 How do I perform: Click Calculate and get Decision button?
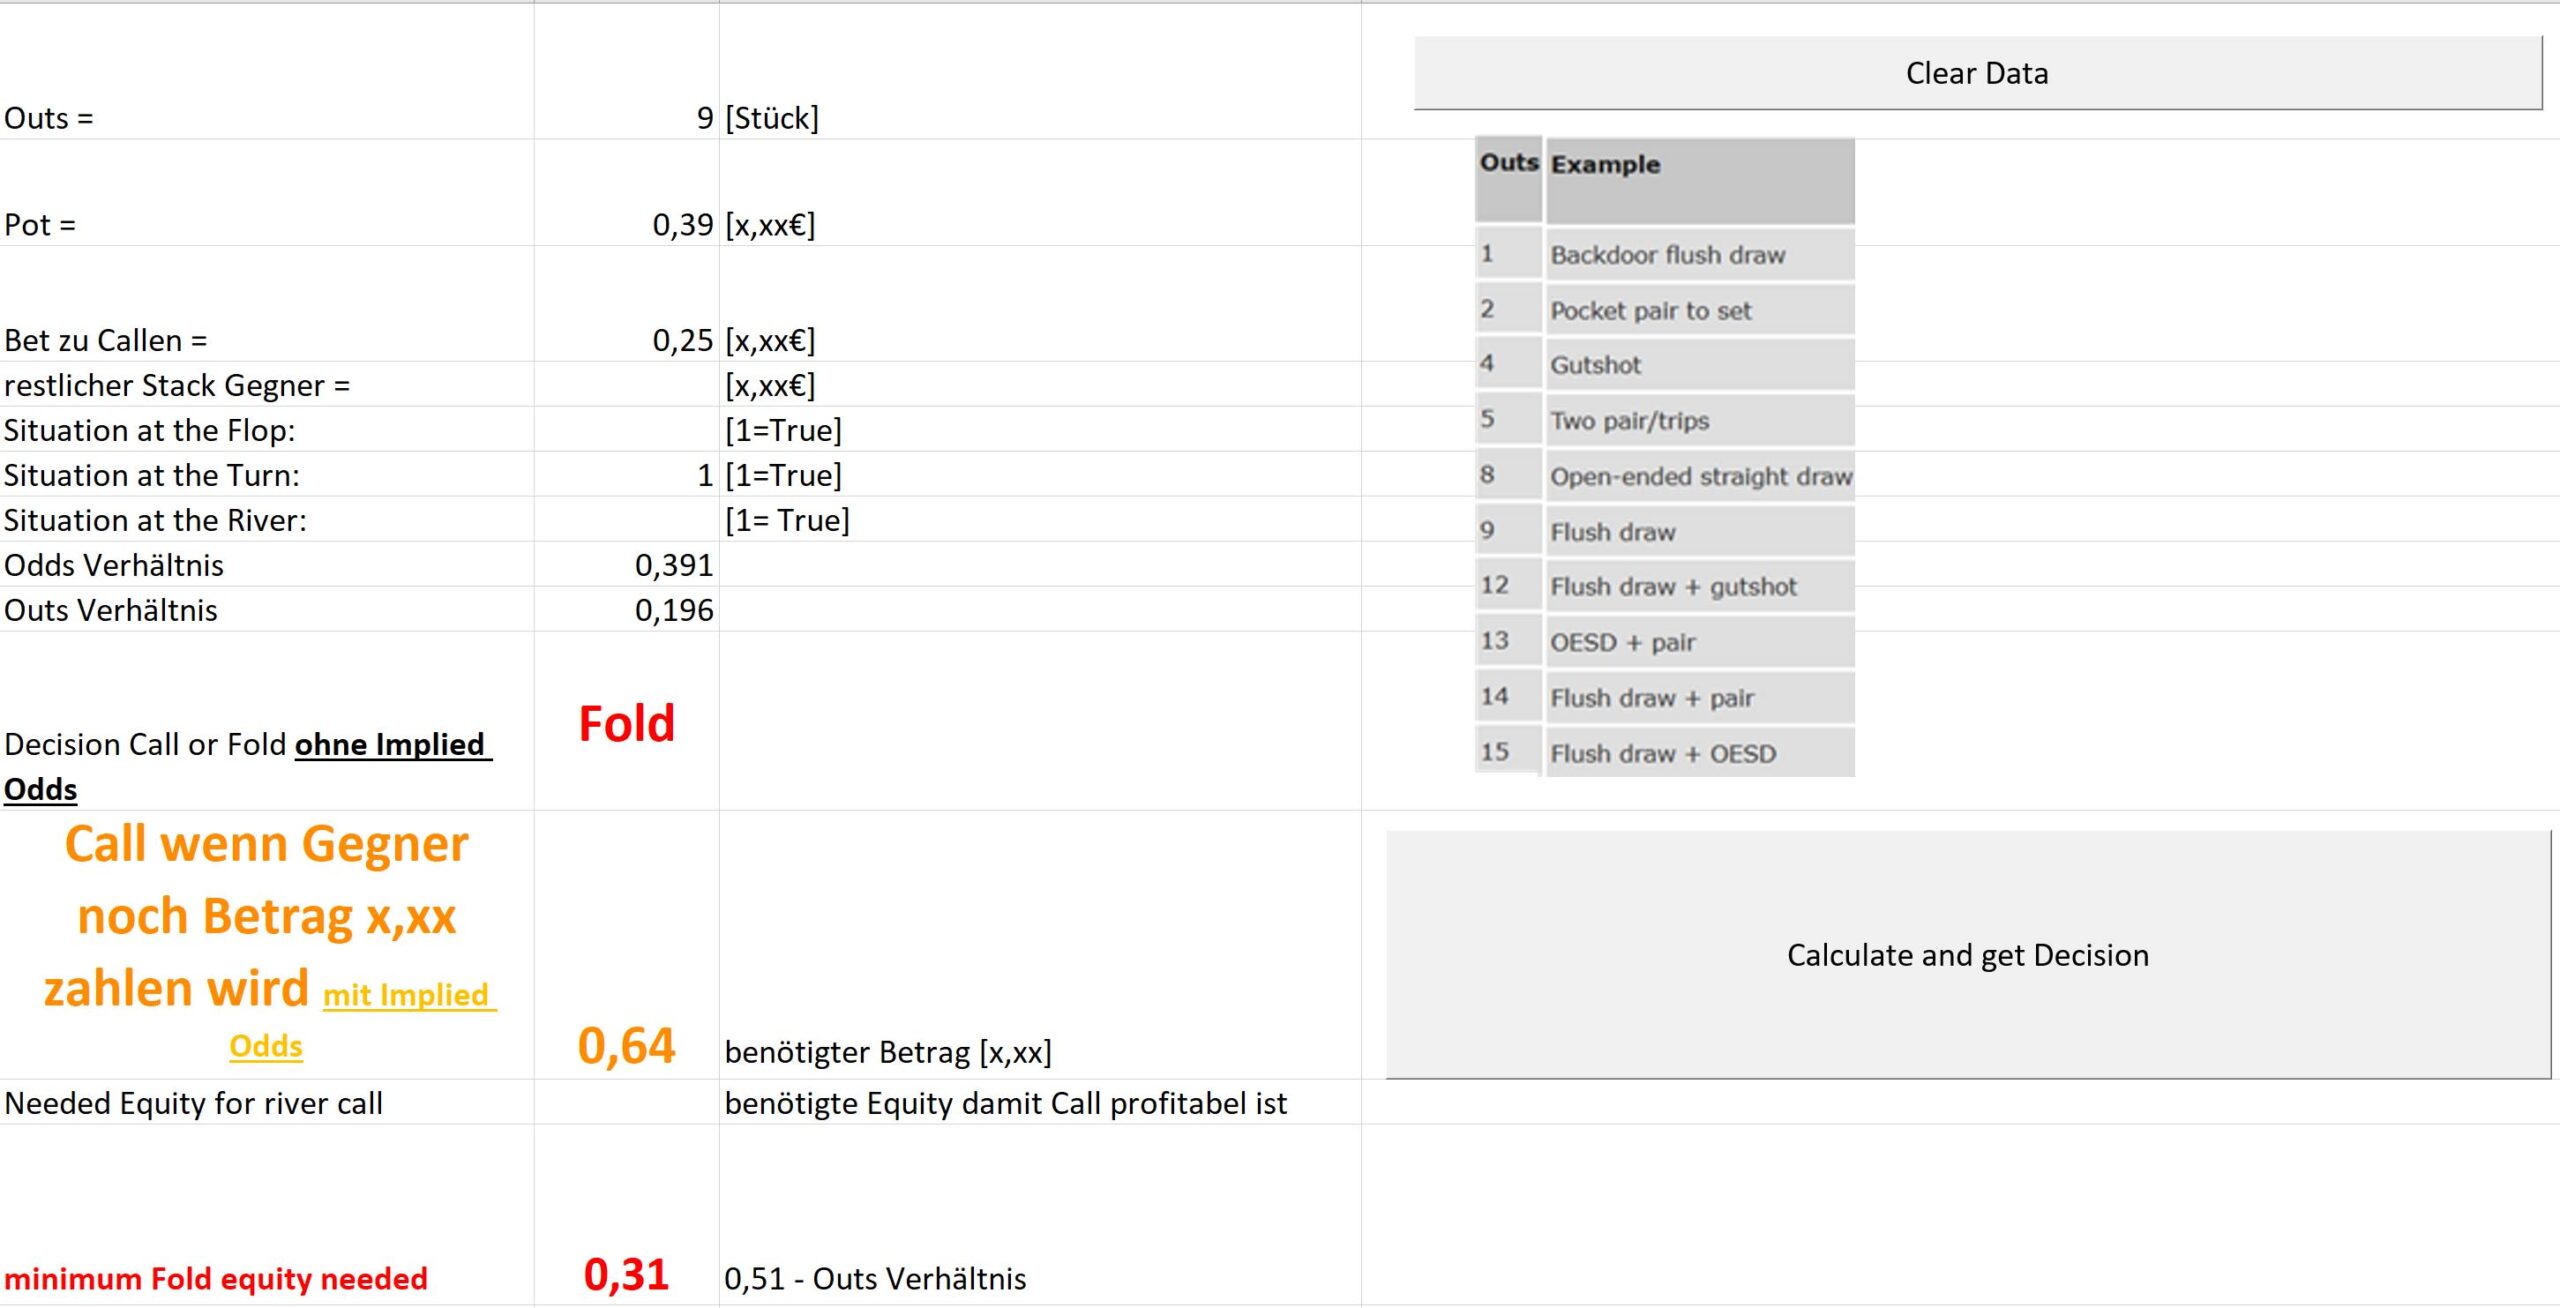click(1968, 954)
